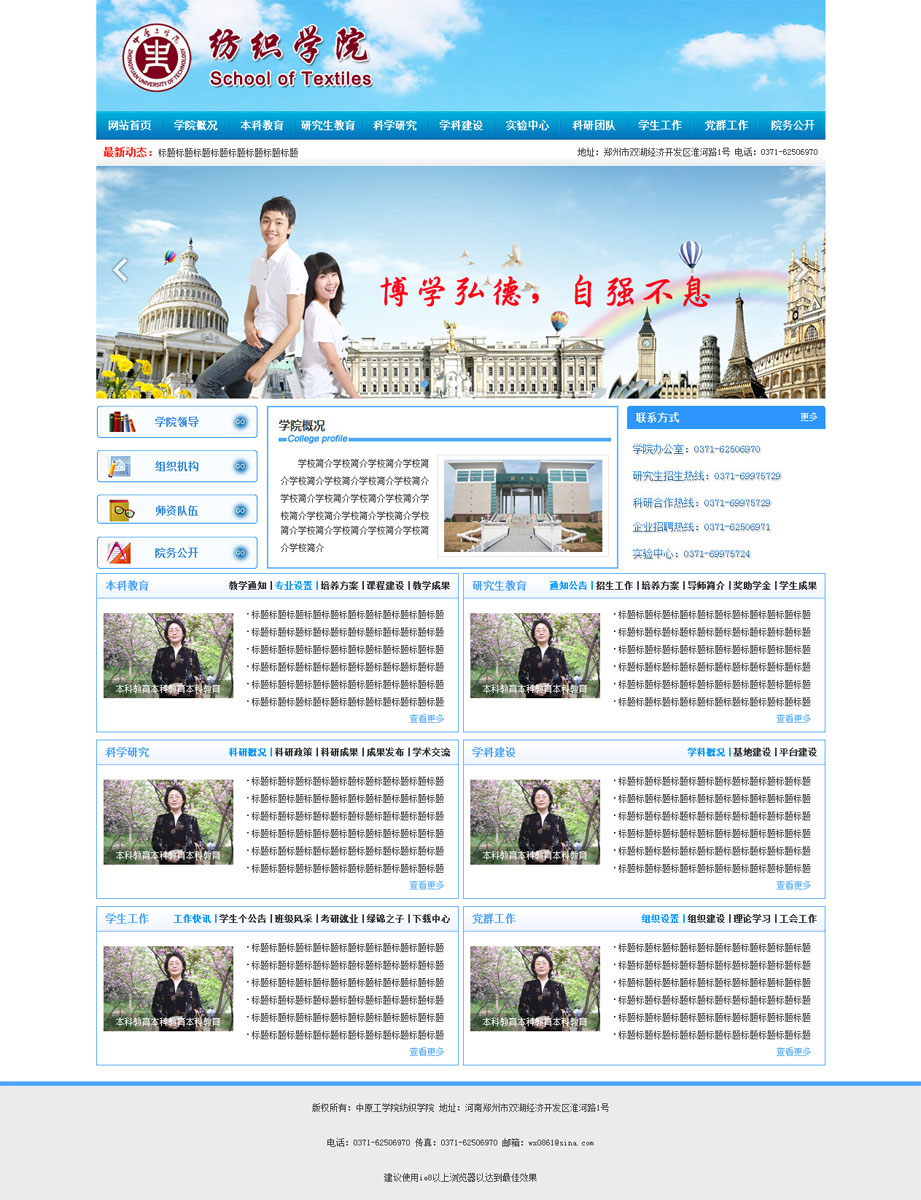
Task: Click the books icon beside 学院领导
Action: (x=122, y=422)
